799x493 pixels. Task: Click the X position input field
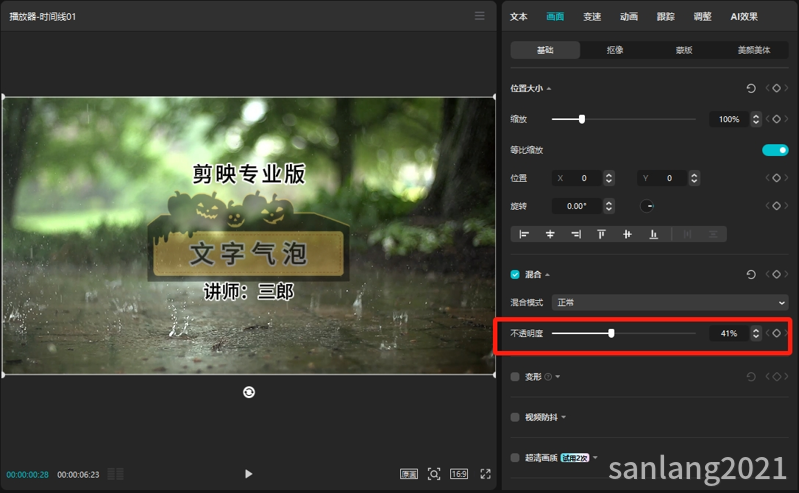coord(578,178)
